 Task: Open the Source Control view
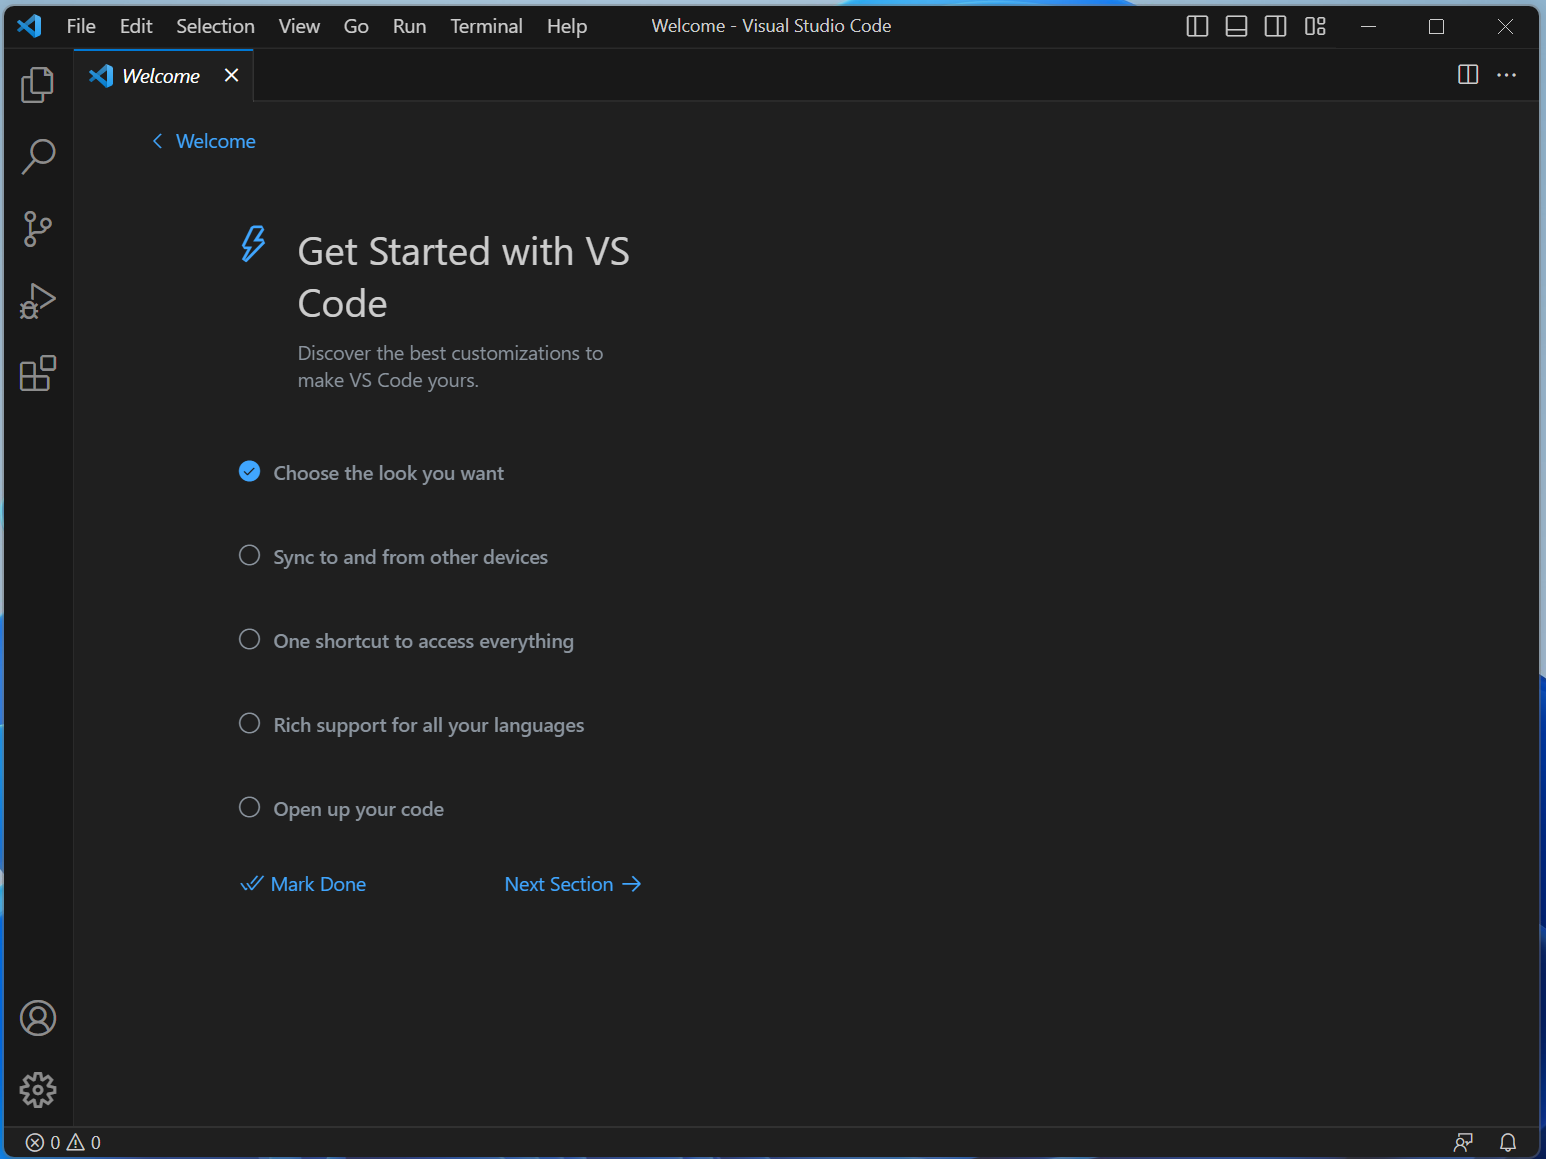(x=38, y=229)
